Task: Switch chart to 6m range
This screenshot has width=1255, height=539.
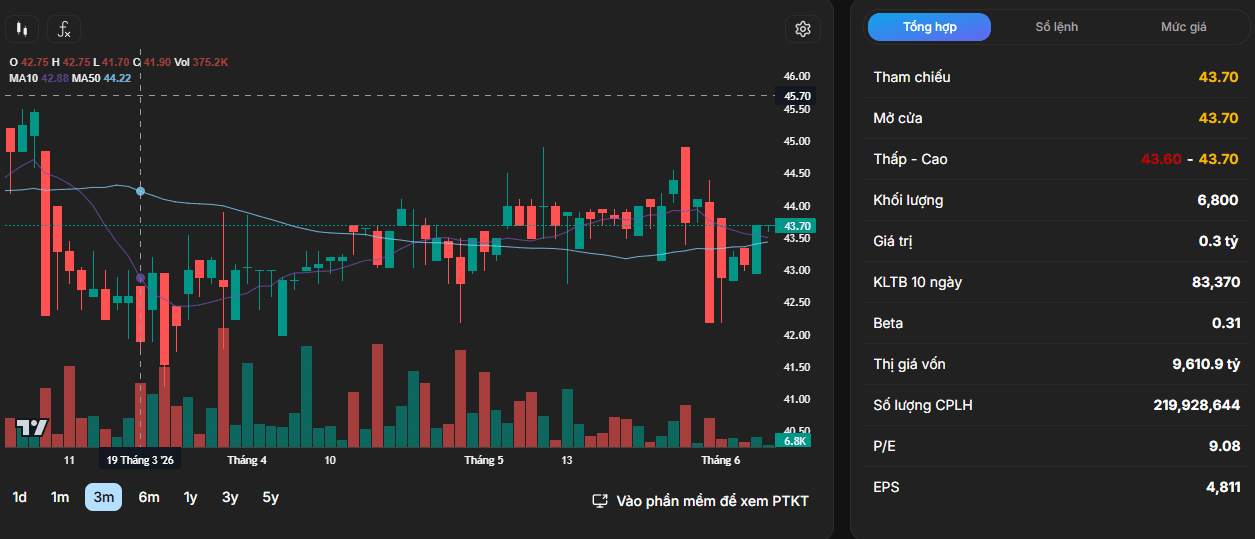Action: pyautogui.click(x=148, y=497)
